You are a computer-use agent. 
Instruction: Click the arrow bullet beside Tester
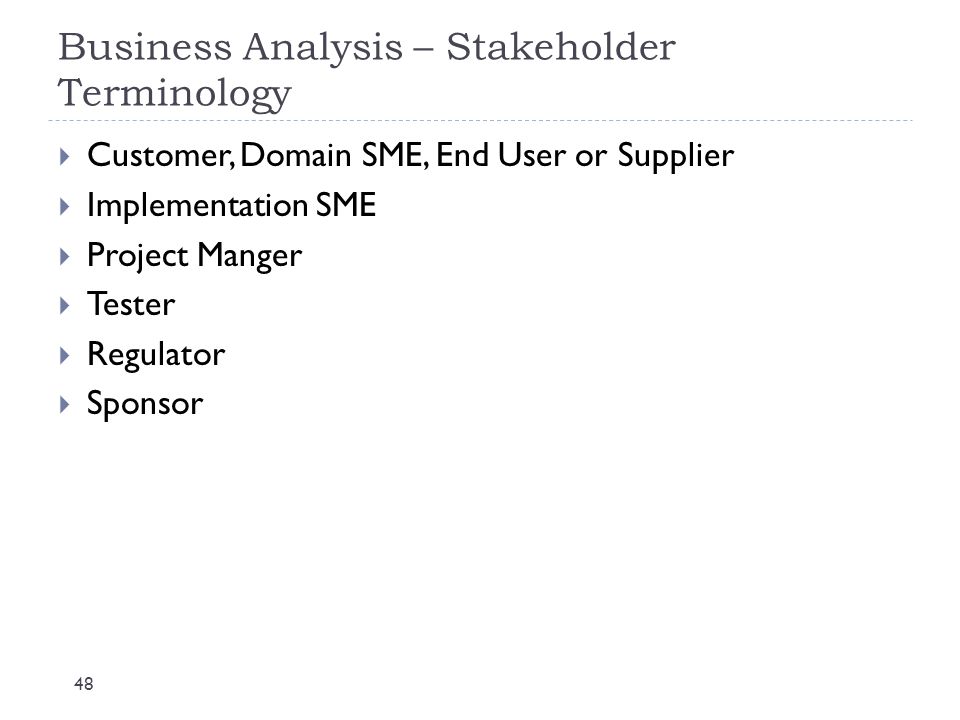pyautogui.click(x=65, y=306)
